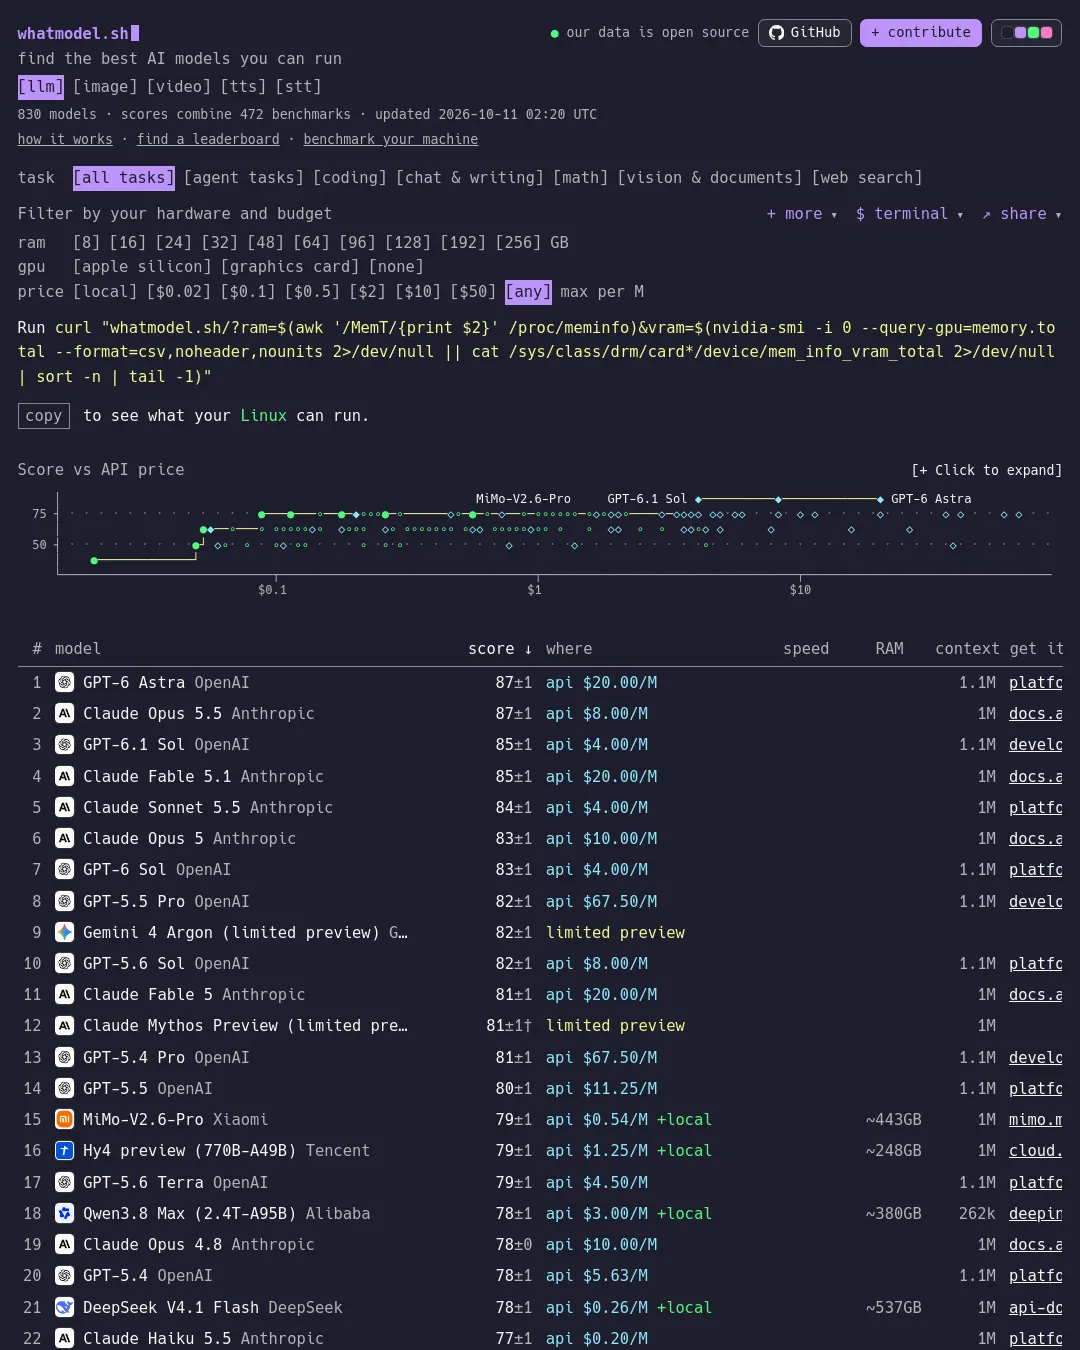1080x1350 pixels.
Task: Set the price filter to local
Action: 105,292
